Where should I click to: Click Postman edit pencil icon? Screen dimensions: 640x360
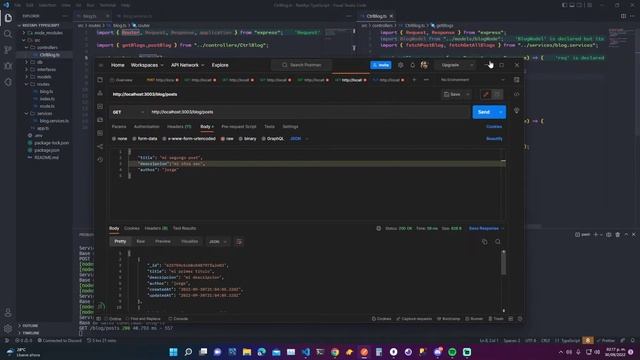(486, 94)
